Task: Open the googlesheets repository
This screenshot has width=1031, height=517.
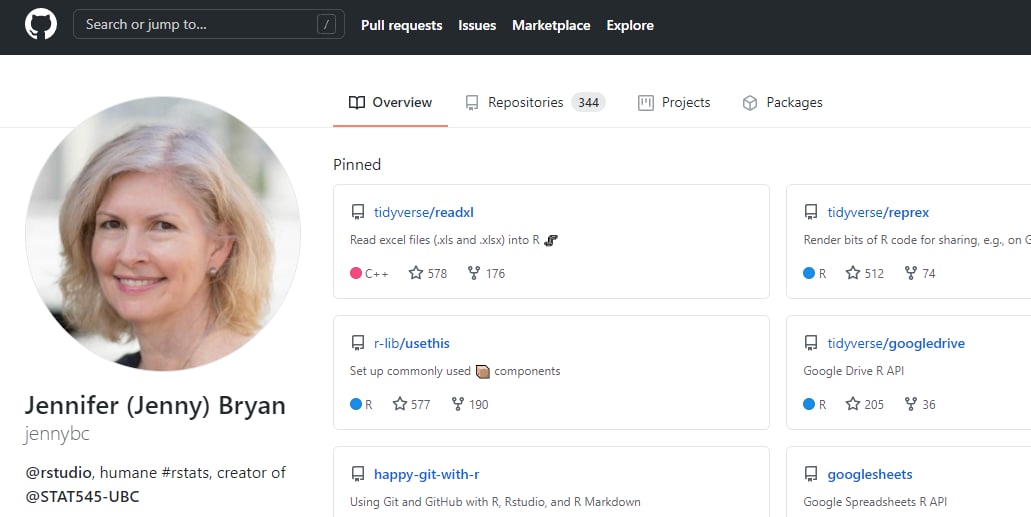Action: (869, 474)
